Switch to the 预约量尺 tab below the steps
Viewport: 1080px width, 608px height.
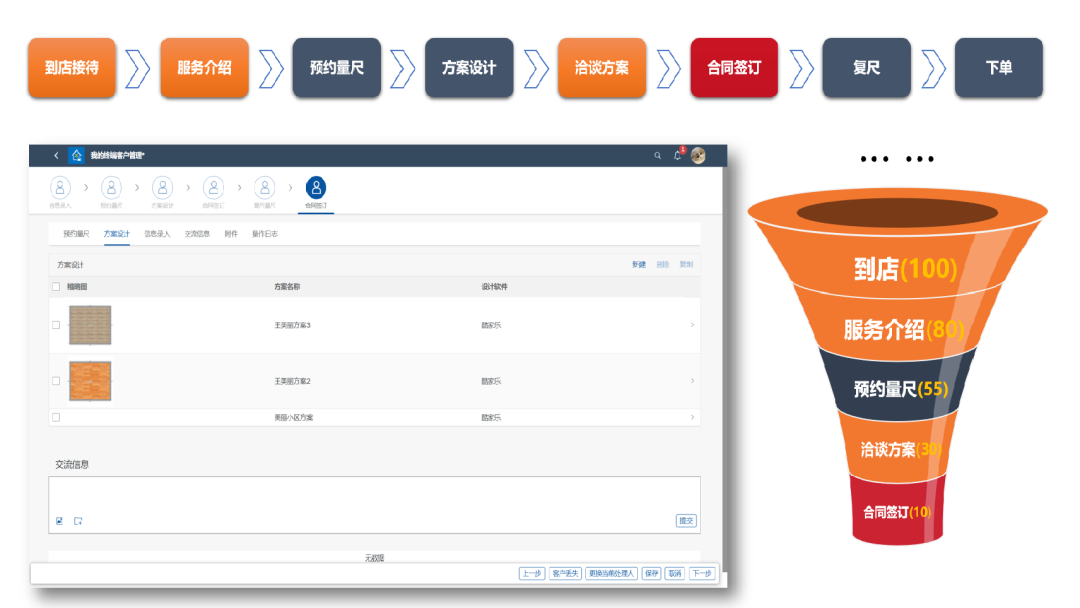point(76,234)
